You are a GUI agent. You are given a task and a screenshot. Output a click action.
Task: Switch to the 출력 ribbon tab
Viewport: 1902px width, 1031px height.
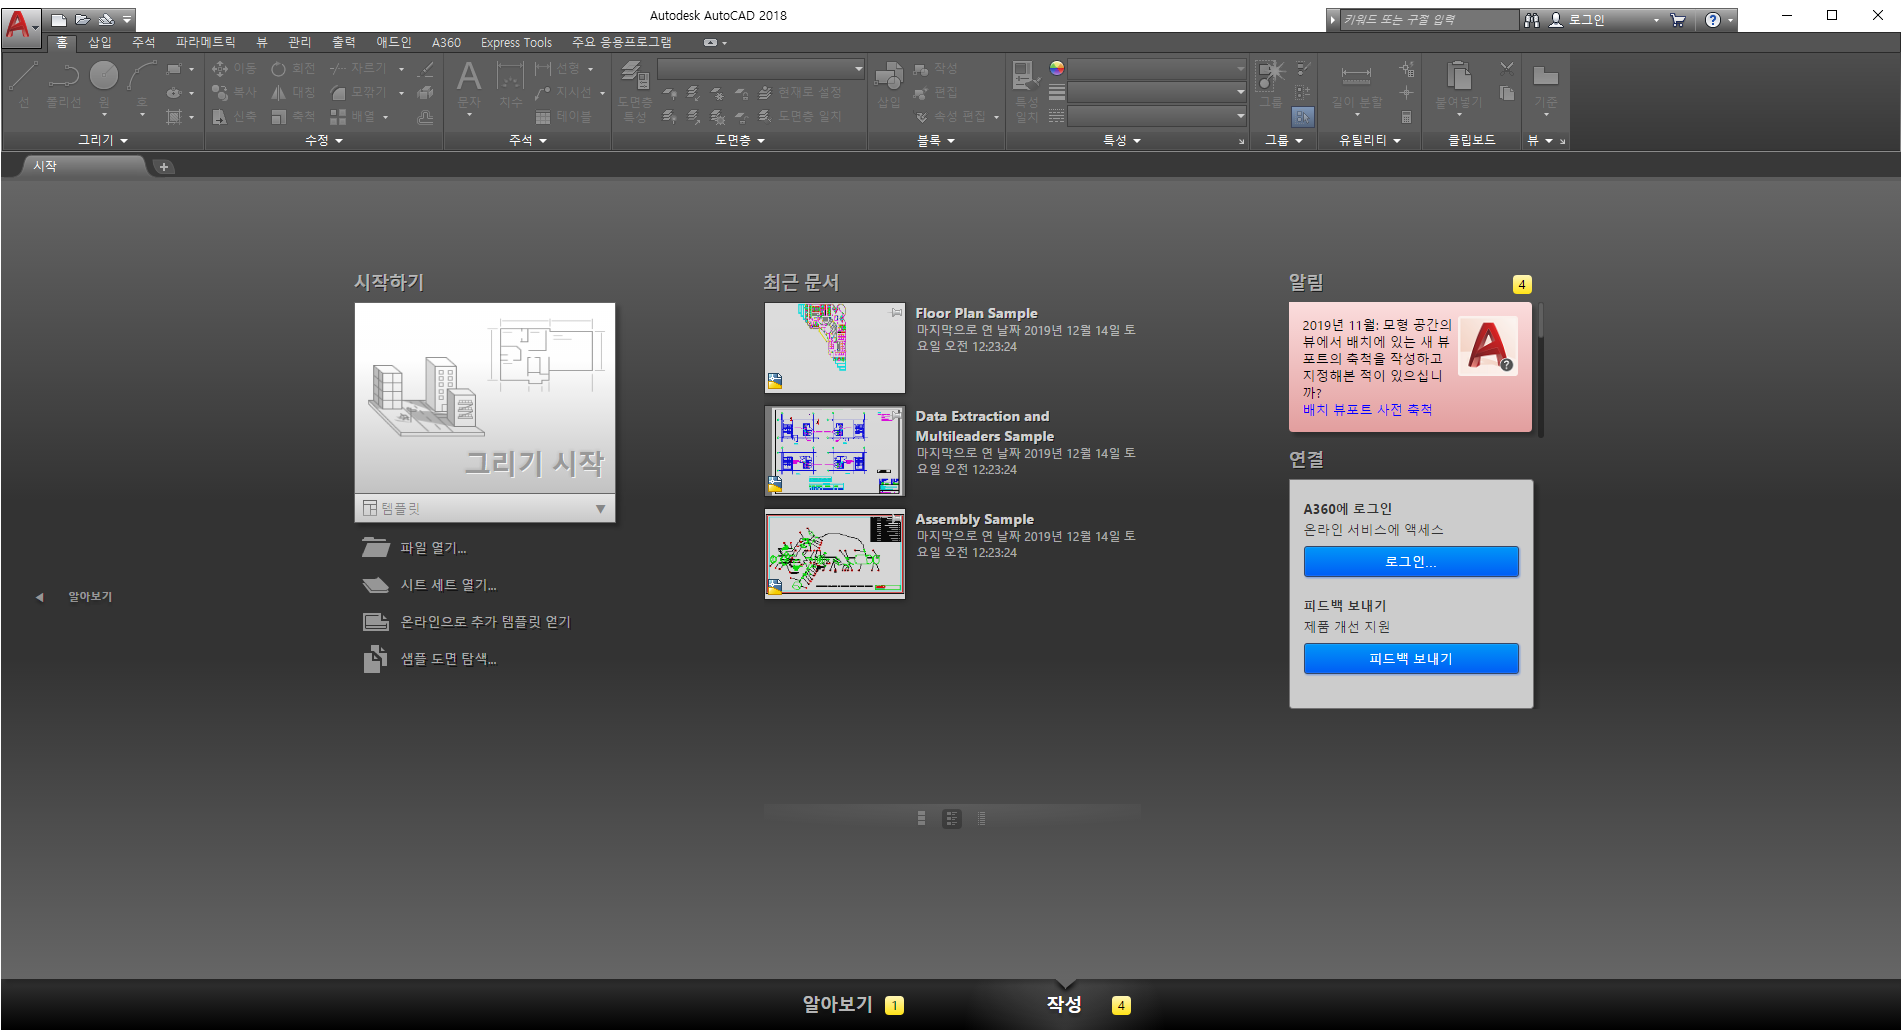344,42
